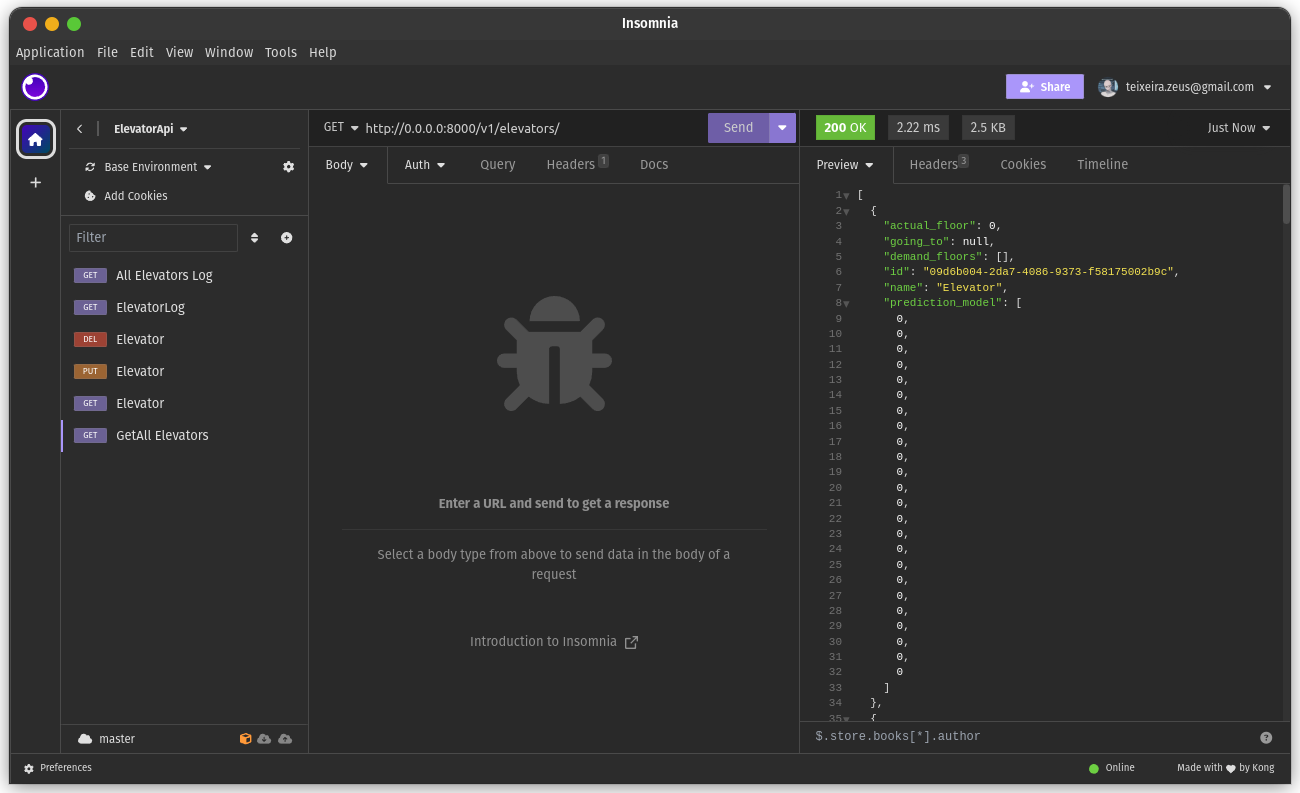The image size is (1300, 793).
Task: Click Add Cookies
Action: pos(136,196)
